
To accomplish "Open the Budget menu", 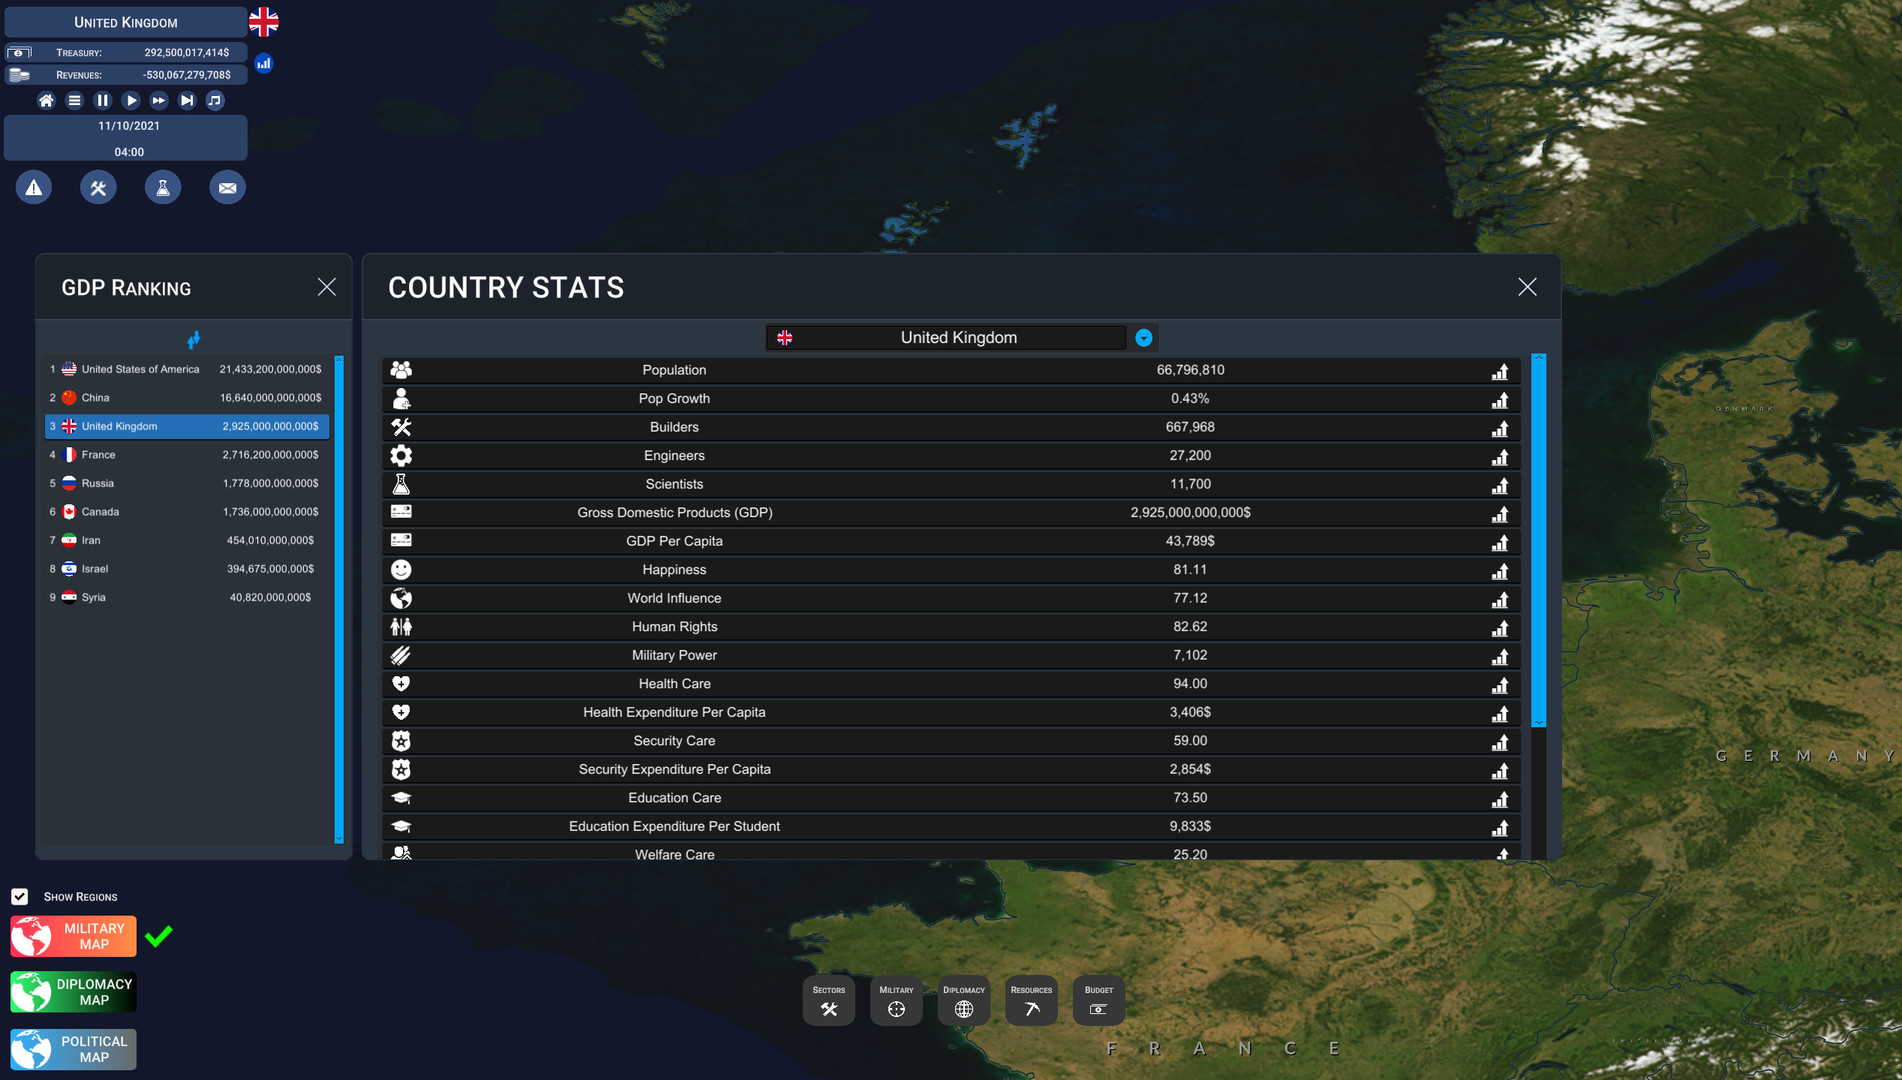I will 1098,1000.
